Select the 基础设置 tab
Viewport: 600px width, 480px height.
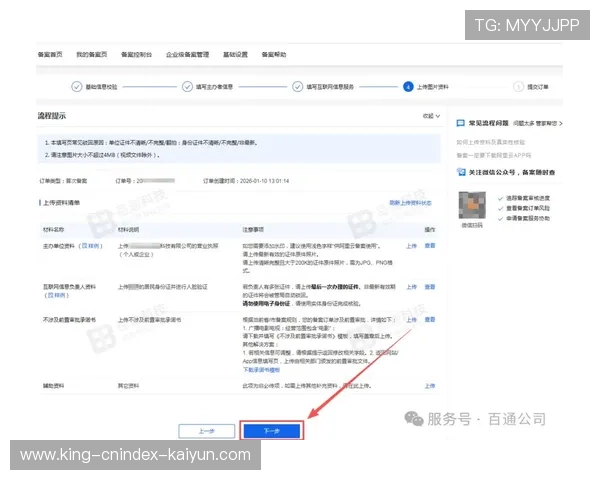(235, 54)
